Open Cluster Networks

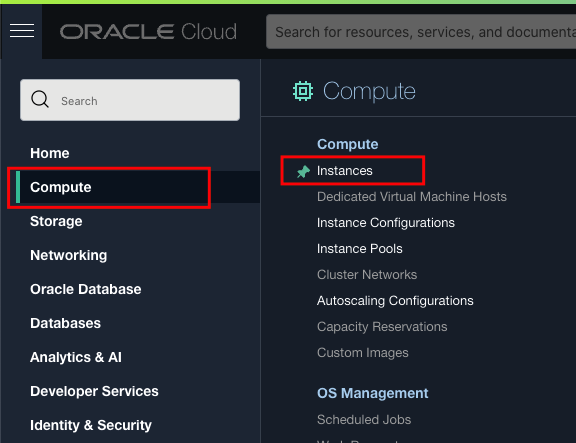367,274
